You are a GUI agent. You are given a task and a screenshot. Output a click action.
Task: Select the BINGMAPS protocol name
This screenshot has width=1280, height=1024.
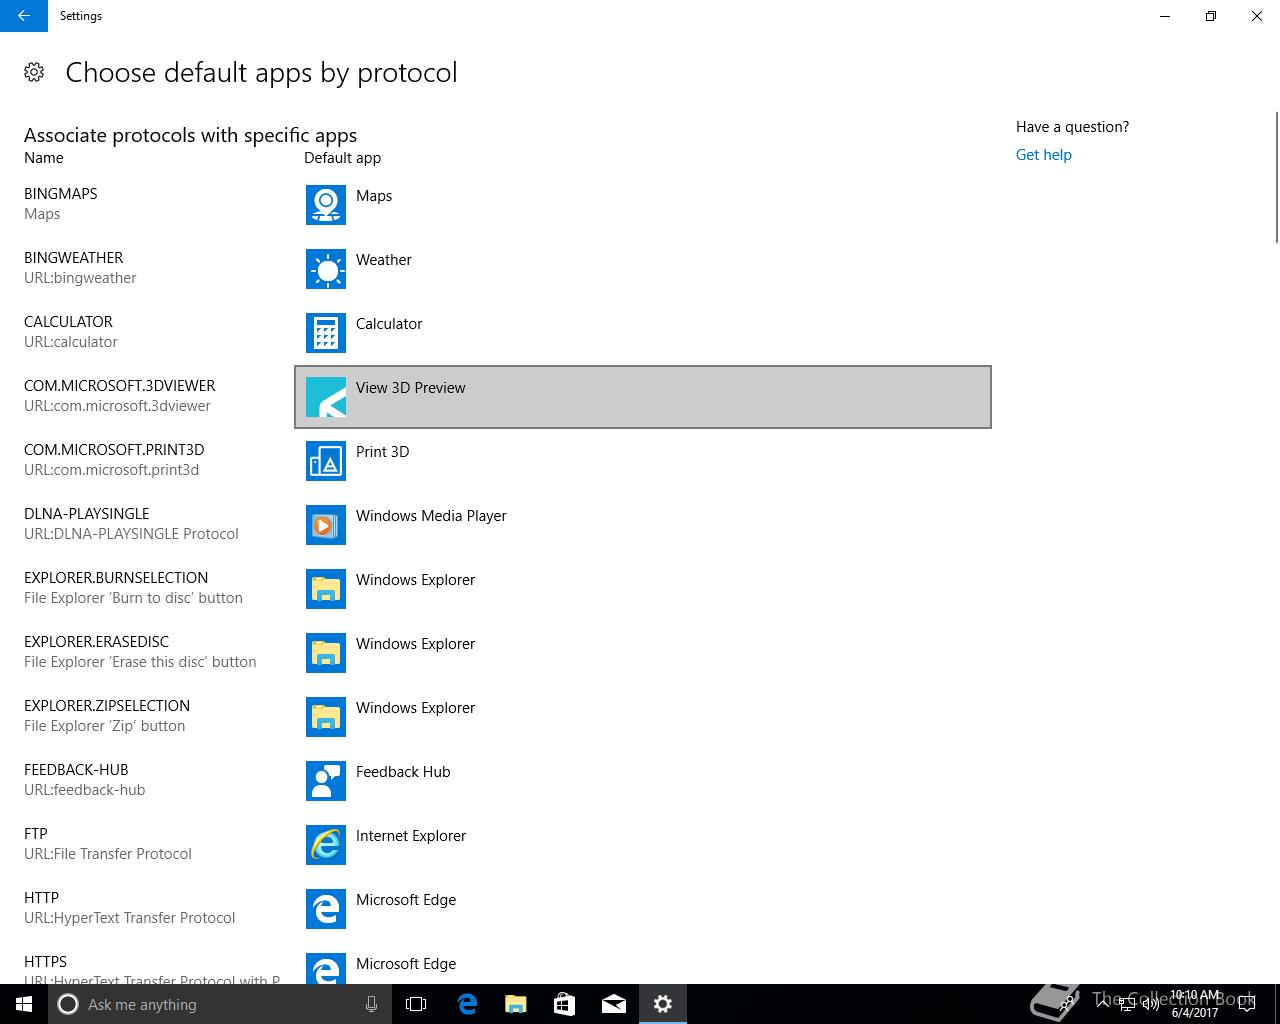click(61, 194)
